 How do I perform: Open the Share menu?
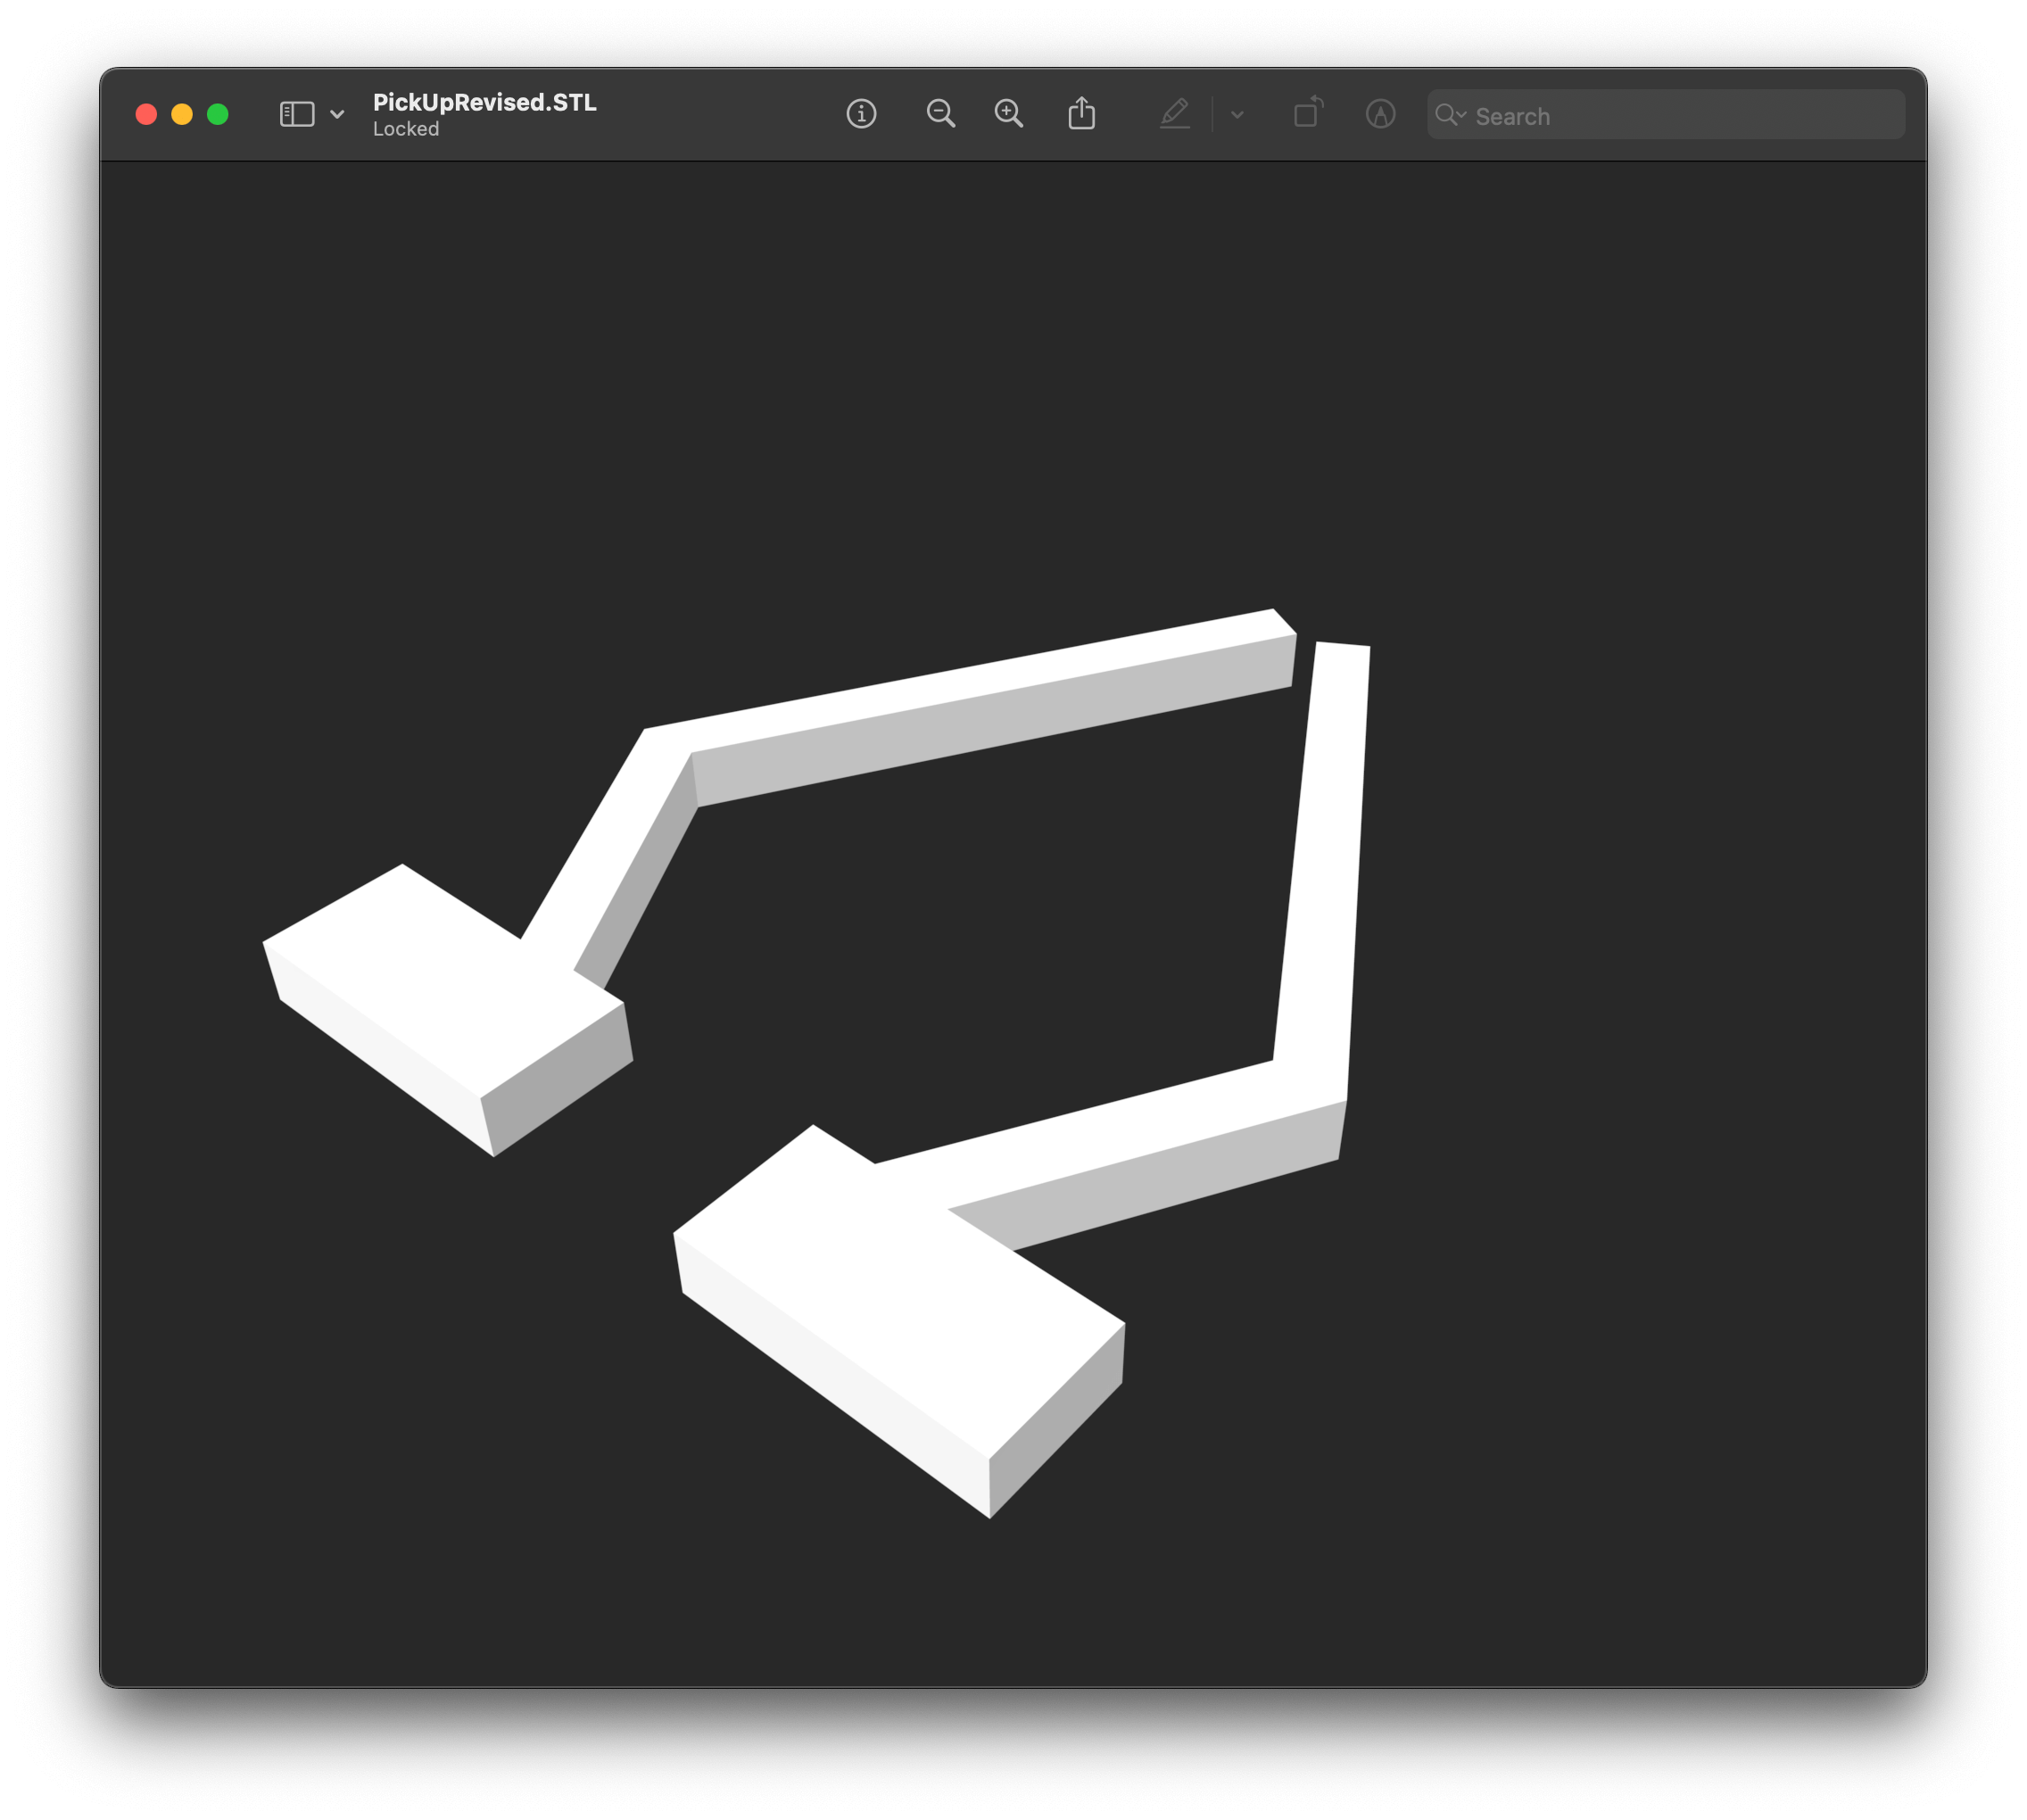(x=1081, y=114)
